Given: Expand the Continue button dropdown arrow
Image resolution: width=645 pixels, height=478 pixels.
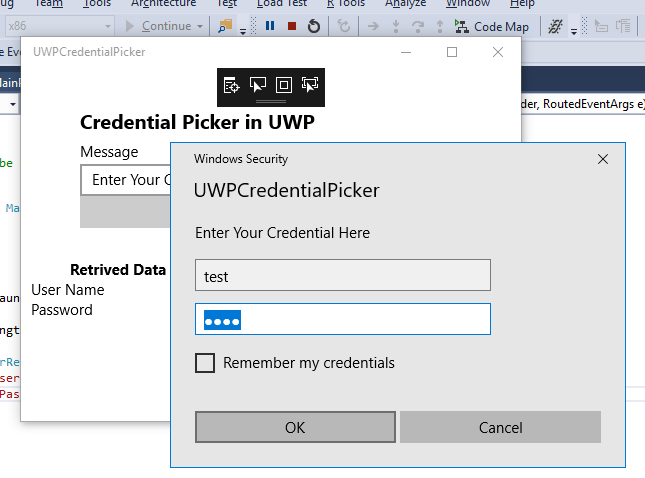Looking at the screenshot, I should click(199, 26).
